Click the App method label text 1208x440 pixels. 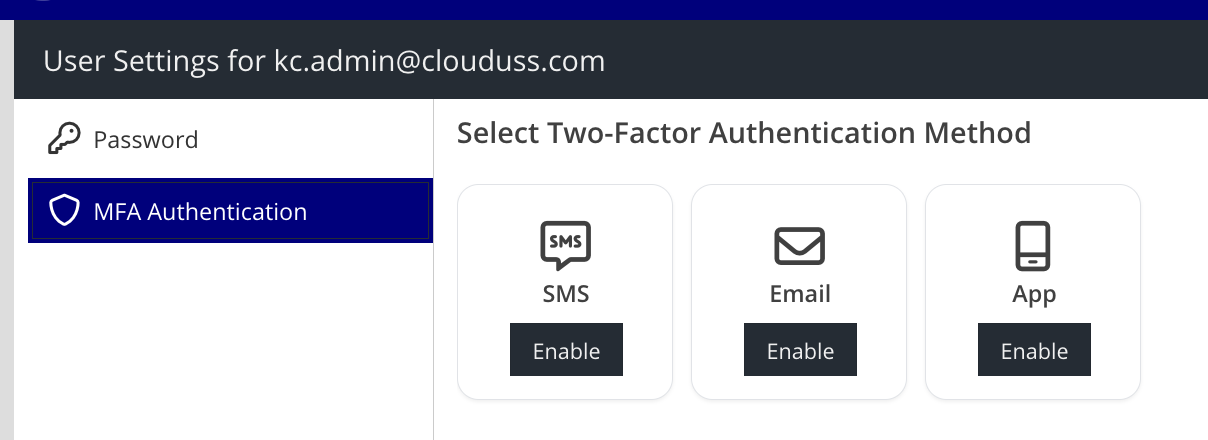click(1033, 294)
